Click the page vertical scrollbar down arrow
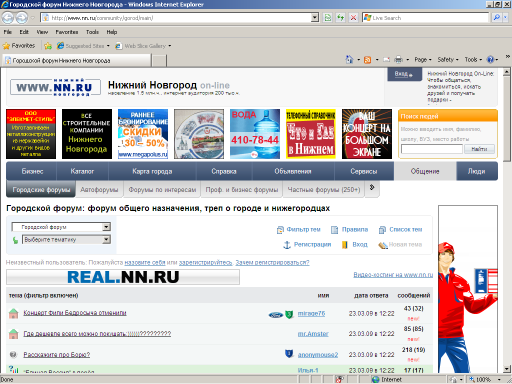This screenshot has width=512, height=384. coord(507,369)
